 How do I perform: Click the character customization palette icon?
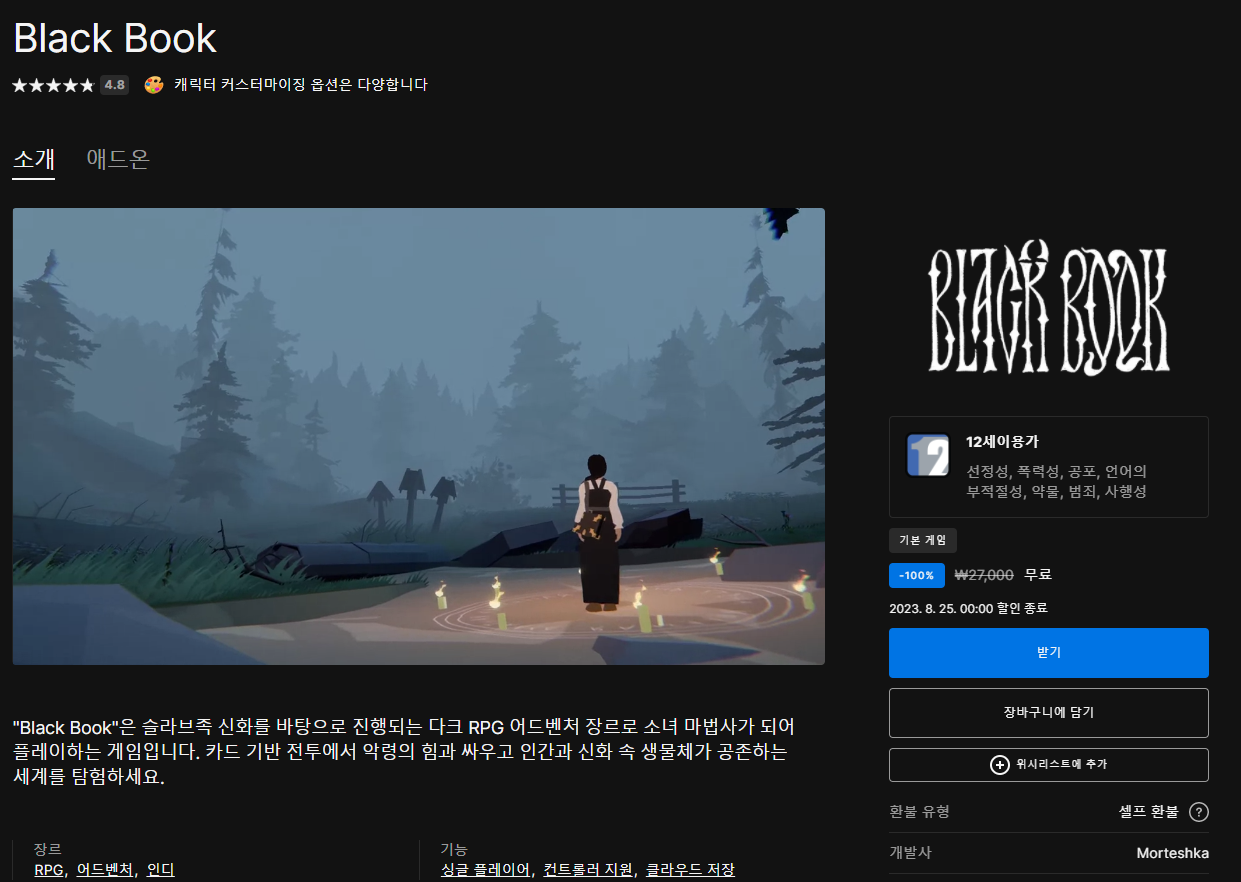(x=154, y=85)
